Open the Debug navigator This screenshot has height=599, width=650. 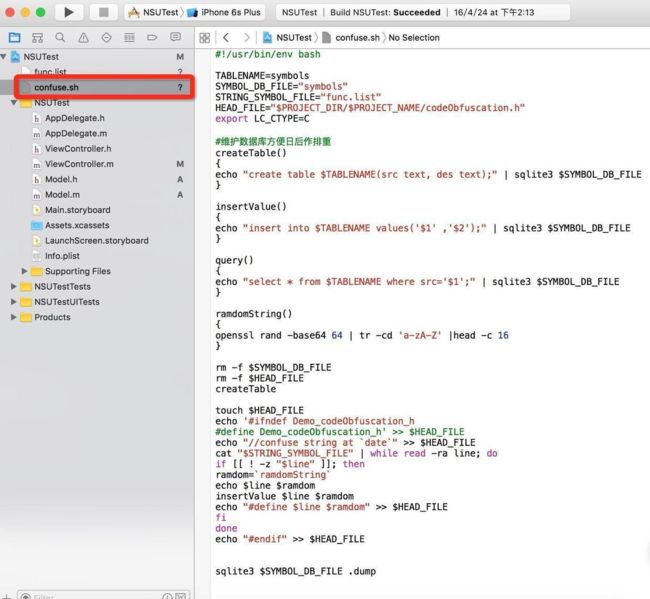coord(129,38)
